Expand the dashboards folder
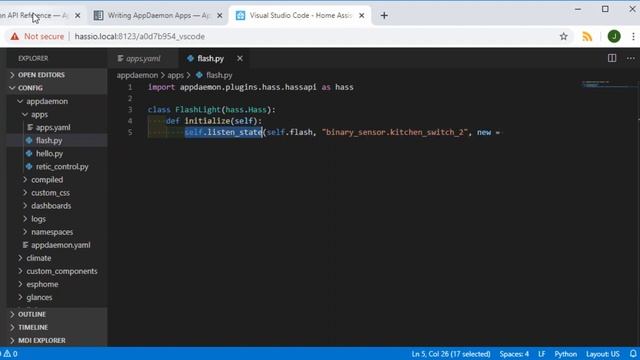The height and width of the screenshot is (360, 640). click(57, 206)
